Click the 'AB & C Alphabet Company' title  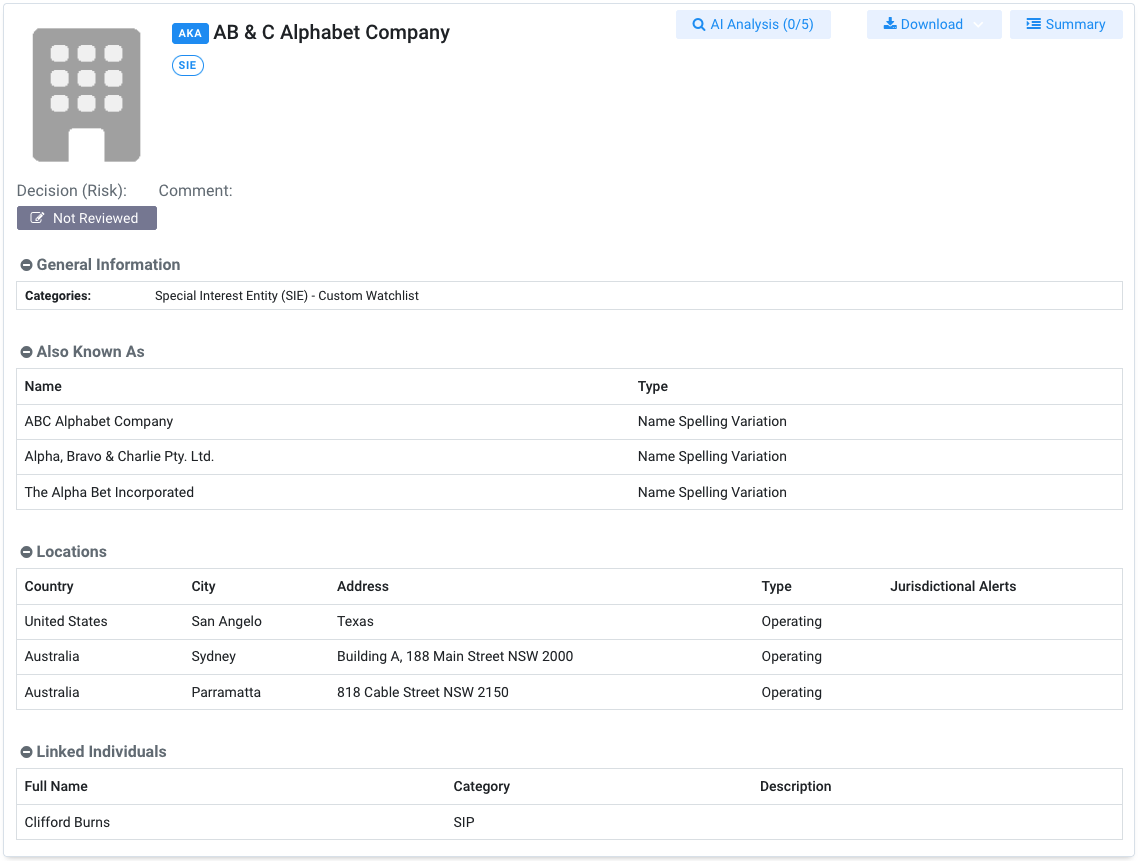332,33
